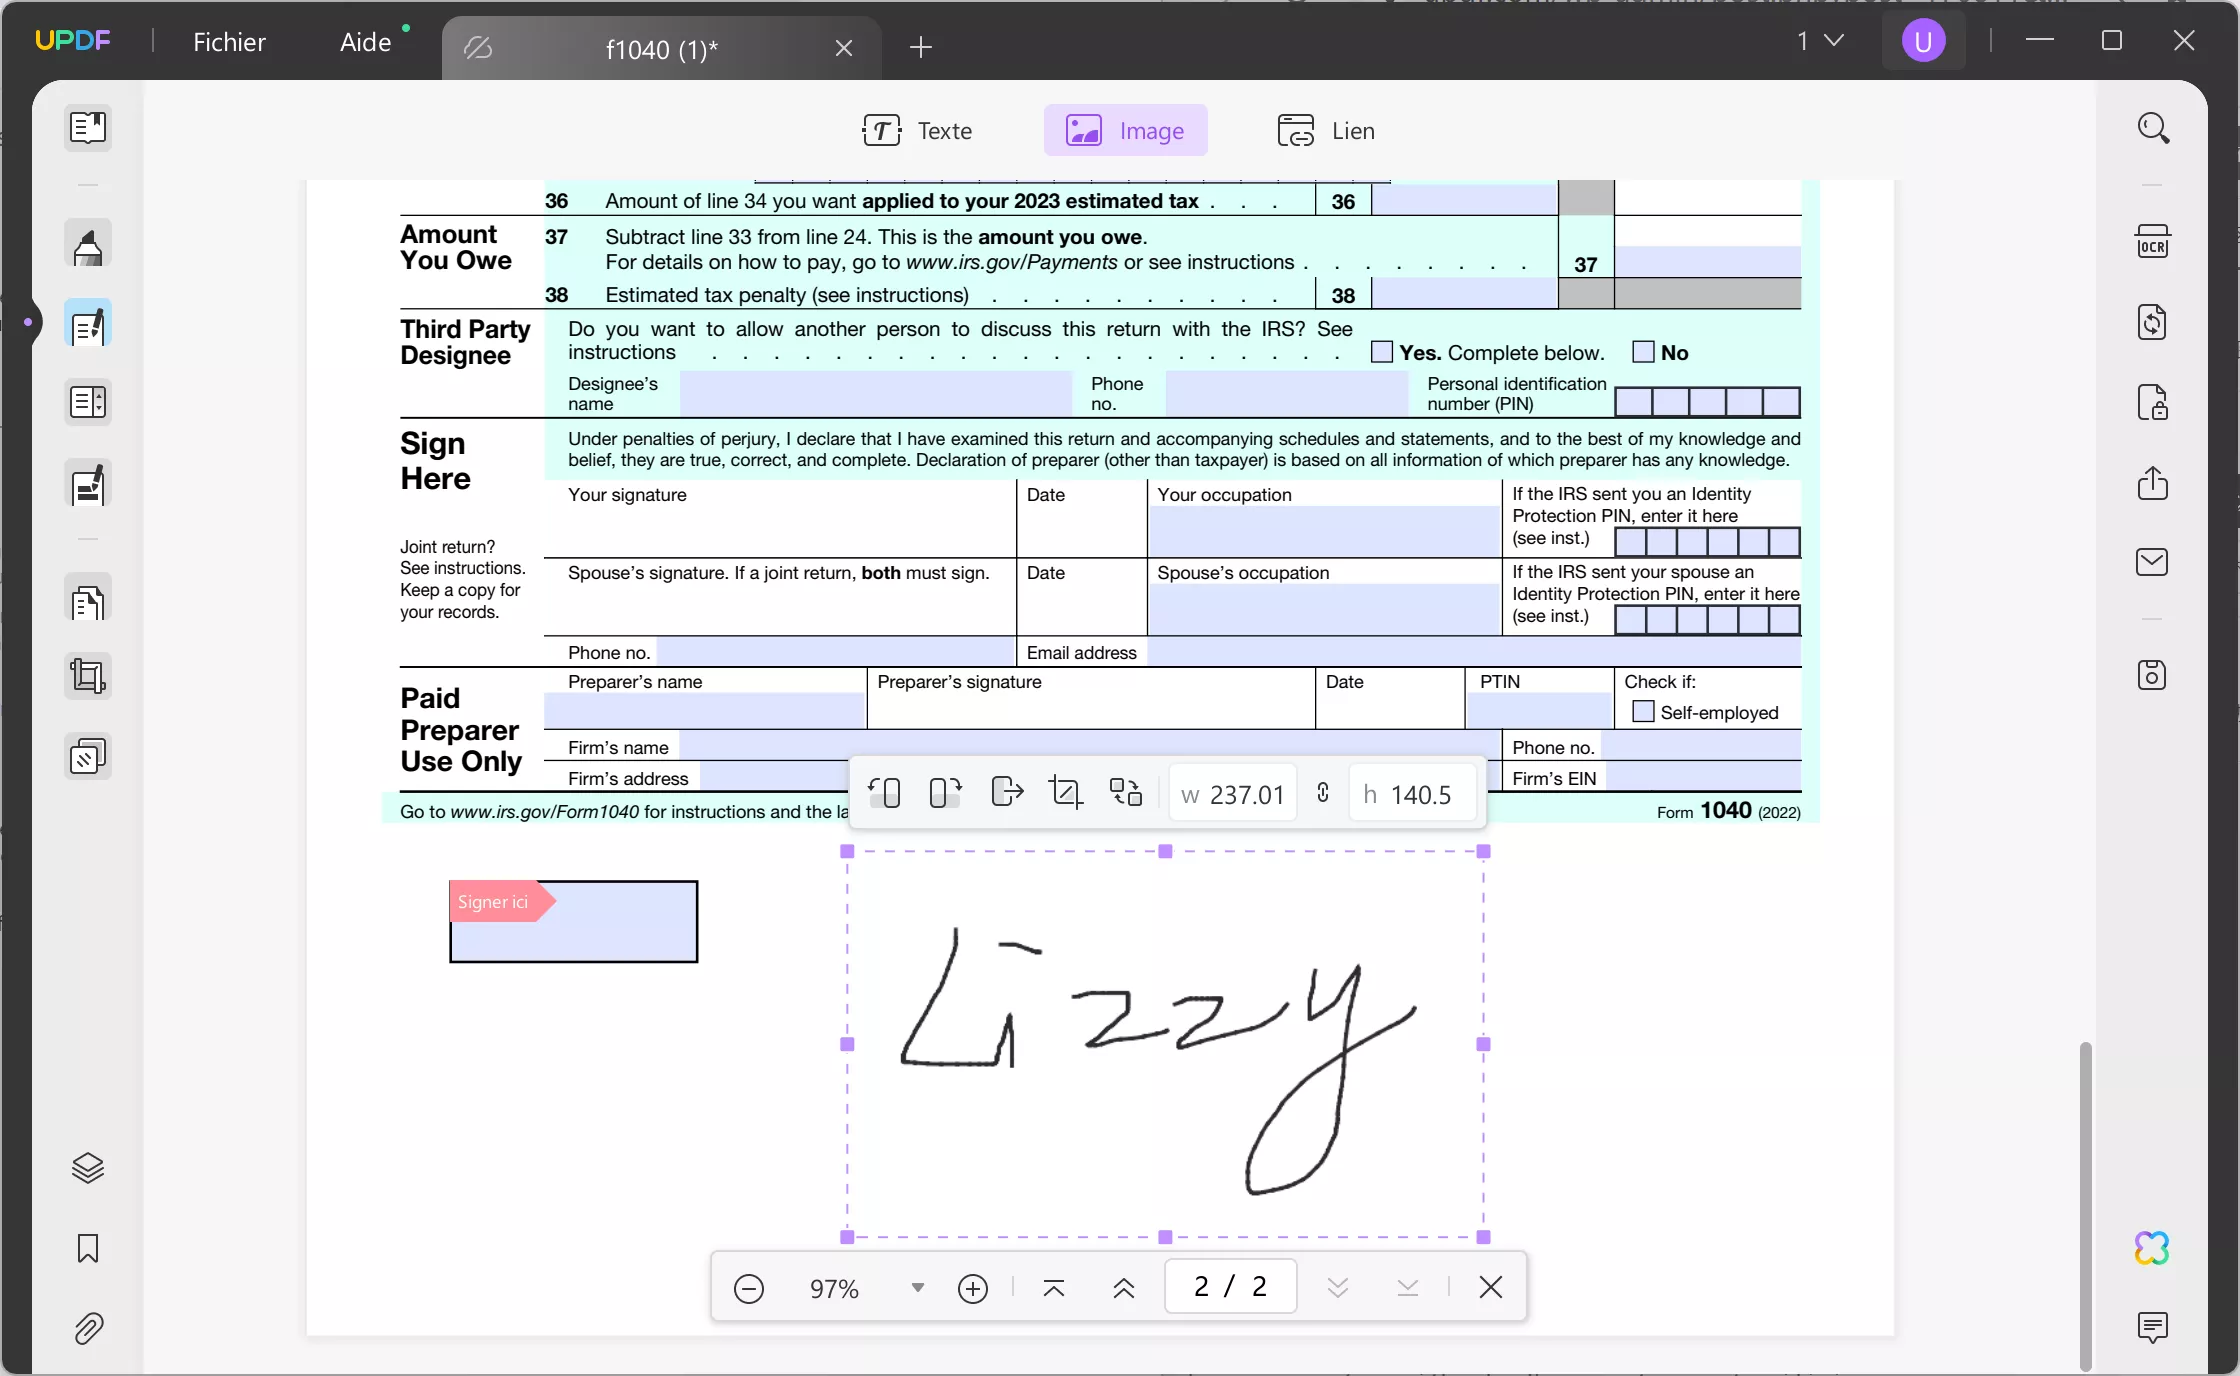Run OCR on the document

click(2154, 241)
